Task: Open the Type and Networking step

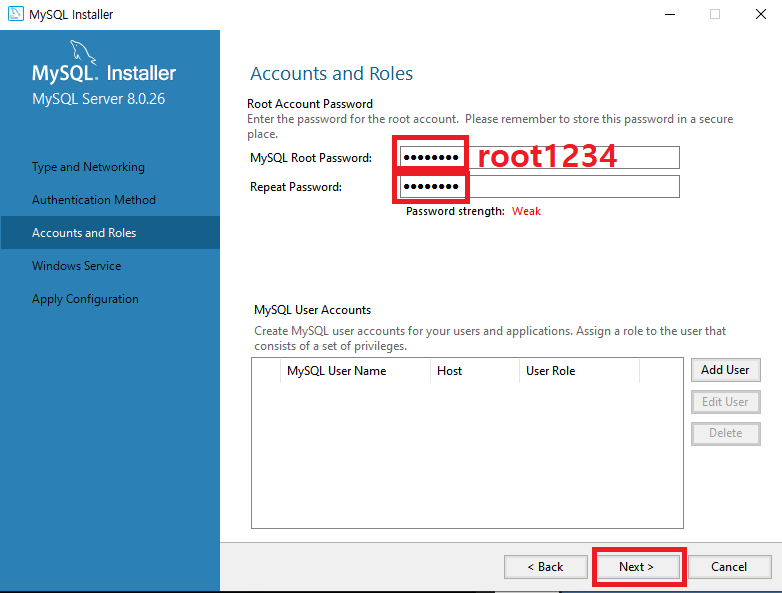Action: (x=88, y=167)
